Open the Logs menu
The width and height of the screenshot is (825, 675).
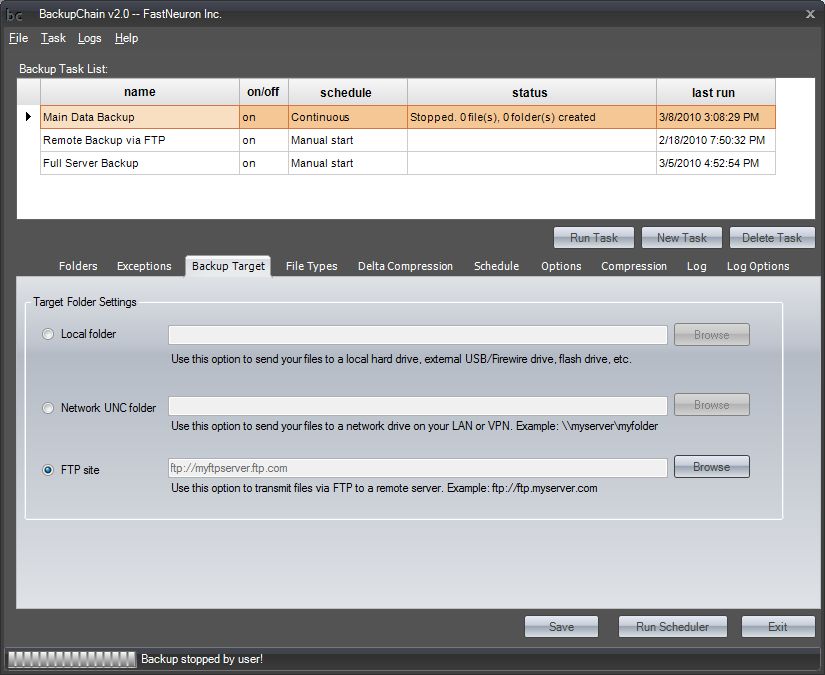[x=89, y=38]
